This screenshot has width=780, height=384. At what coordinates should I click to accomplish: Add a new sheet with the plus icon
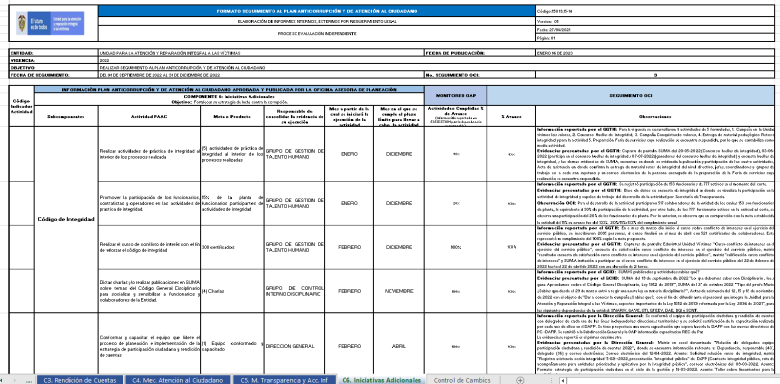point(520,380)
